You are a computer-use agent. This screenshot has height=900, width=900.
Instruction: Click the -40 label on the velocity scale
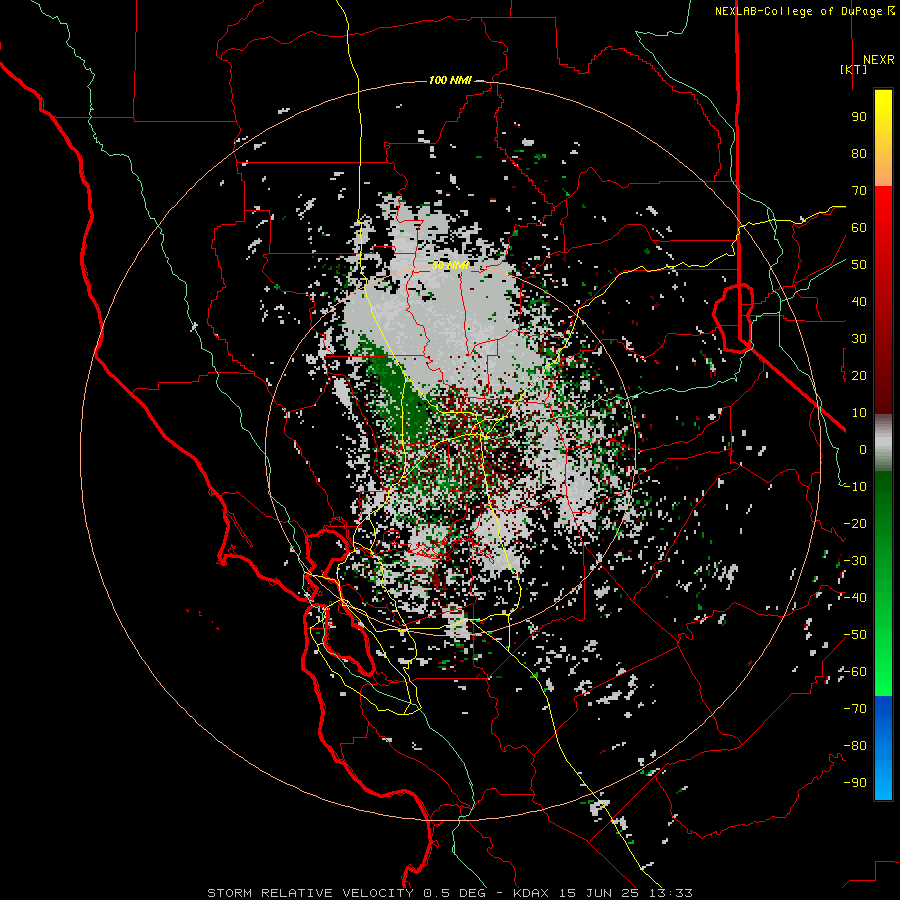855,598
